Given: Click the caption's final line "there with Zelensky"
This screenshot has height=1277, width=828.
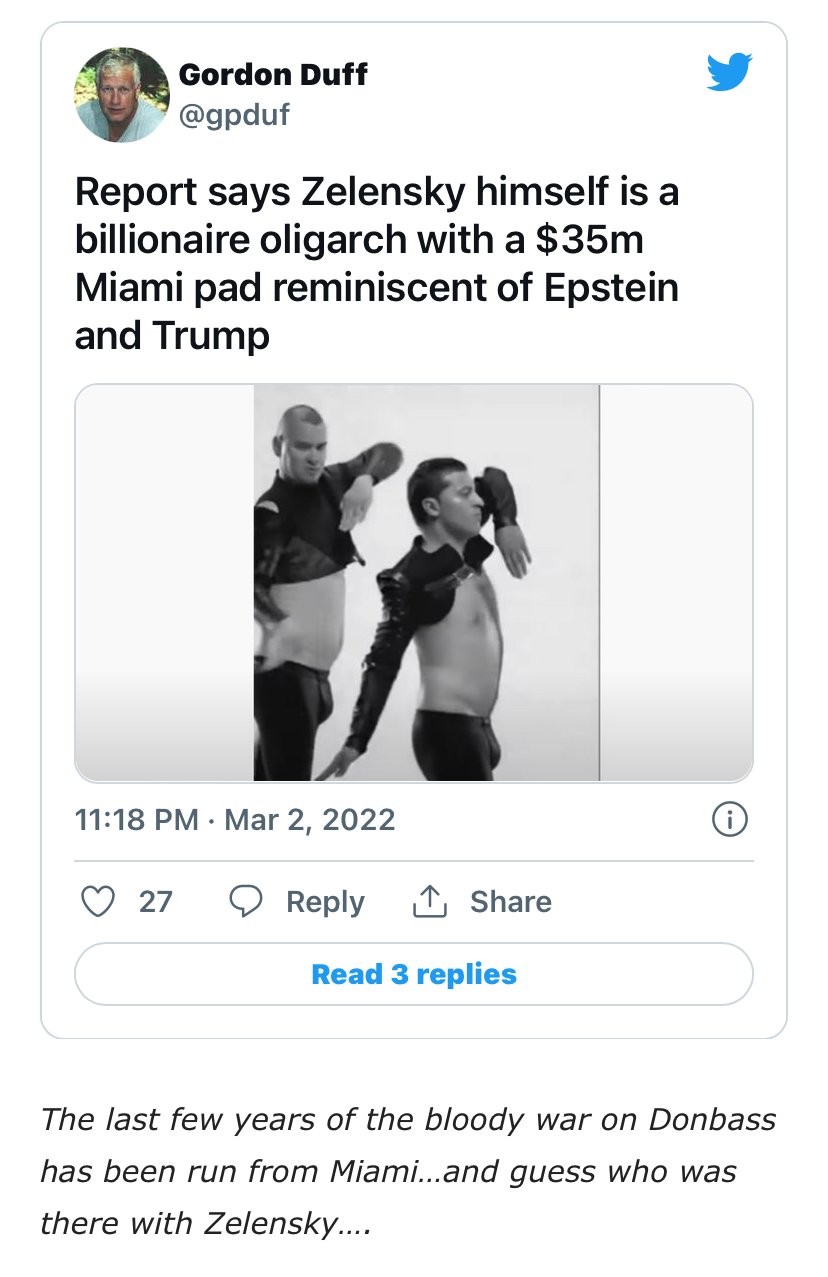Looking at the screenshot, I should coord(205,1222).
